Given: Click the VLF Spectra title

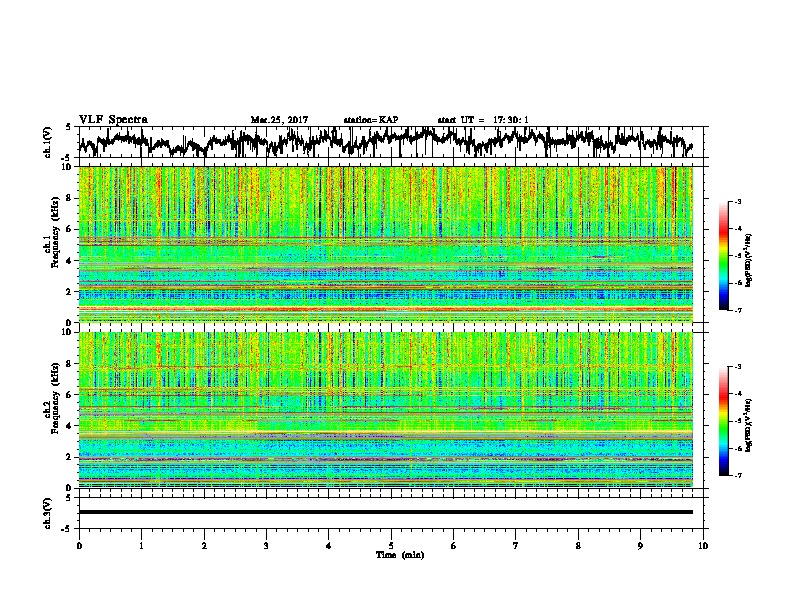Looking at the screenshot, I should (113, 120).
